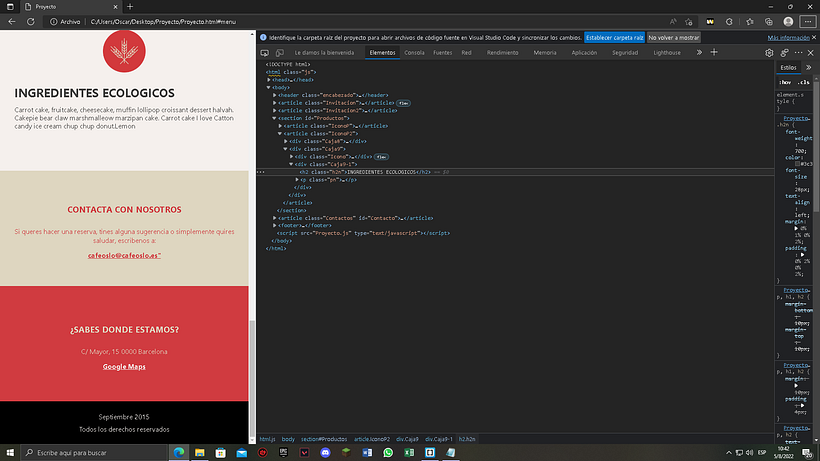
Task: Click flex badge on Invitacion article
Action: [403, 103]
